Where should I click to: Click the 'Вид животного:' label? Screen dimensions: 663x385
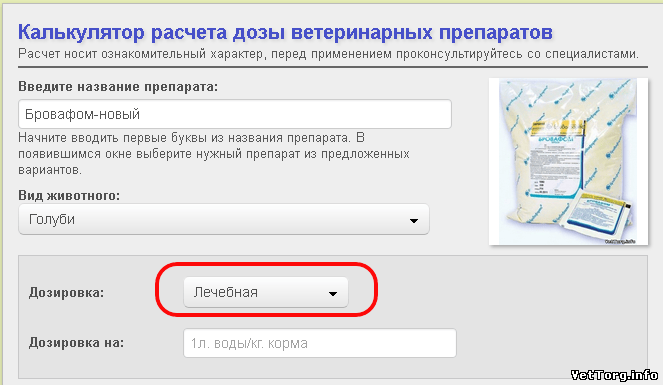(x=69, y=195)
